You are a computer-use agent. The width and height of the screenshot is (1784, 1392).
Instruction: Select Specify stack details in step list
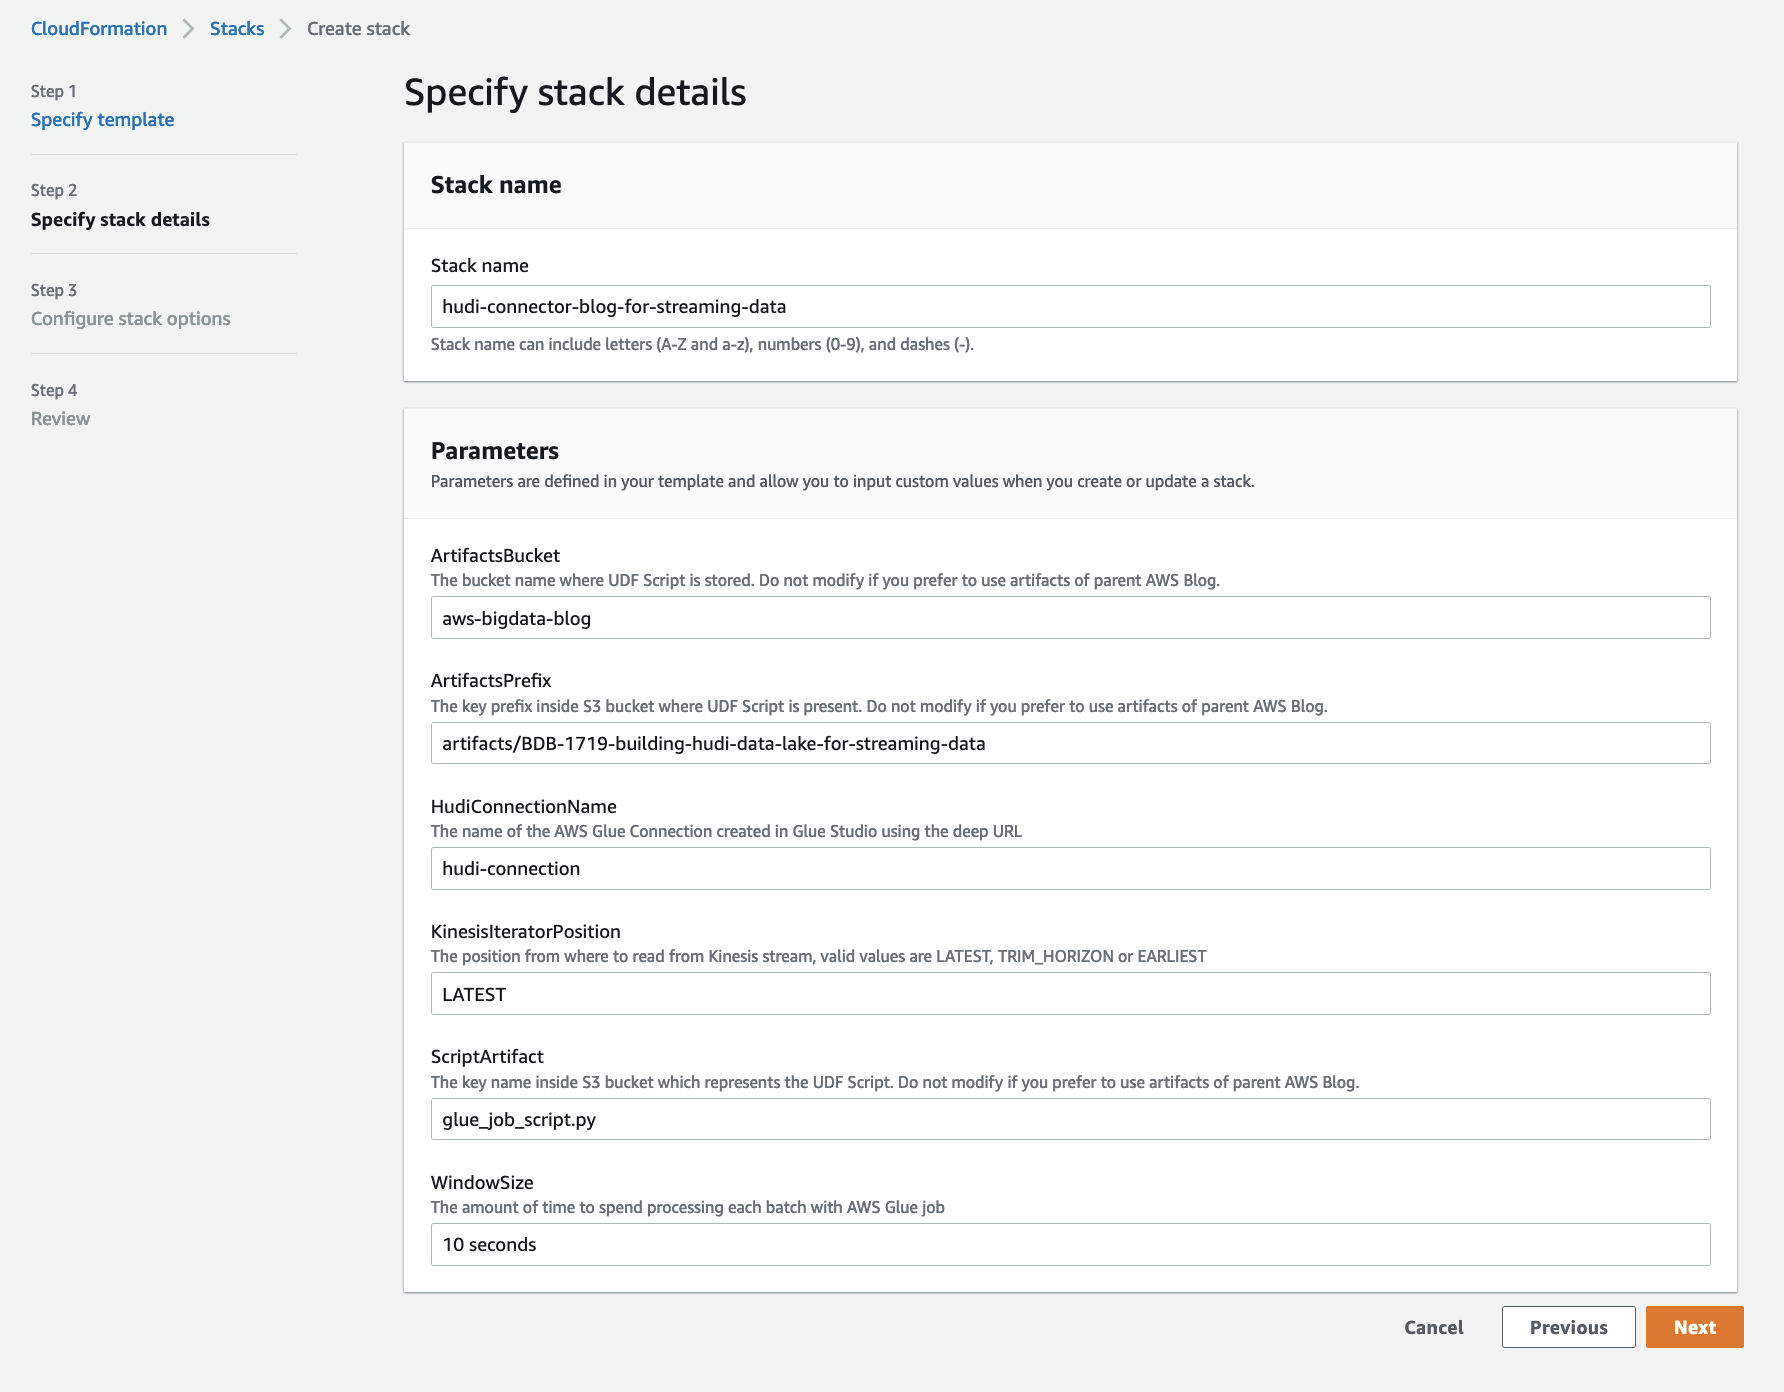click(120, 220)
